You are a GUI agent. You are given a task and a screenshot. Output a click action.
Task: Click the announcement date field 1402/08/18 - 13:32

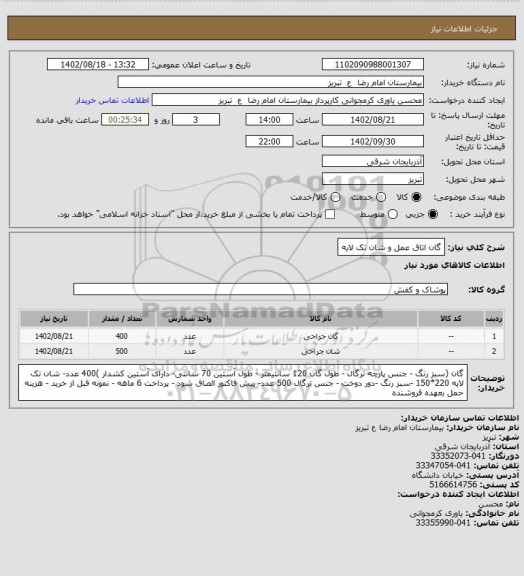98,64
